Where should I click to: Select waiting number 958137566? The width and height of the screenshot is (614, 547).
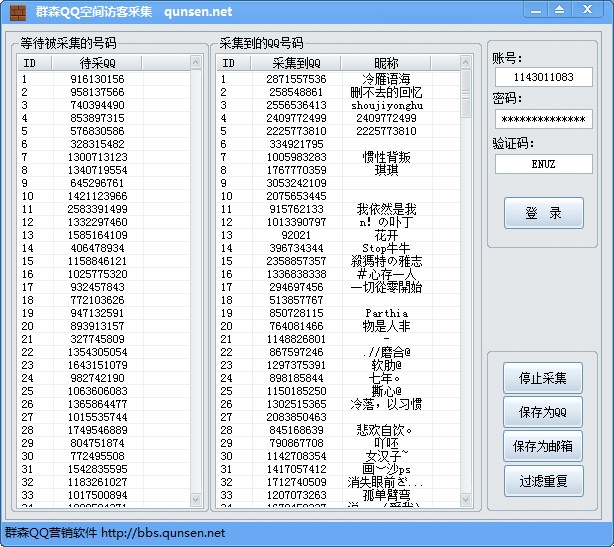pos(97,92)
